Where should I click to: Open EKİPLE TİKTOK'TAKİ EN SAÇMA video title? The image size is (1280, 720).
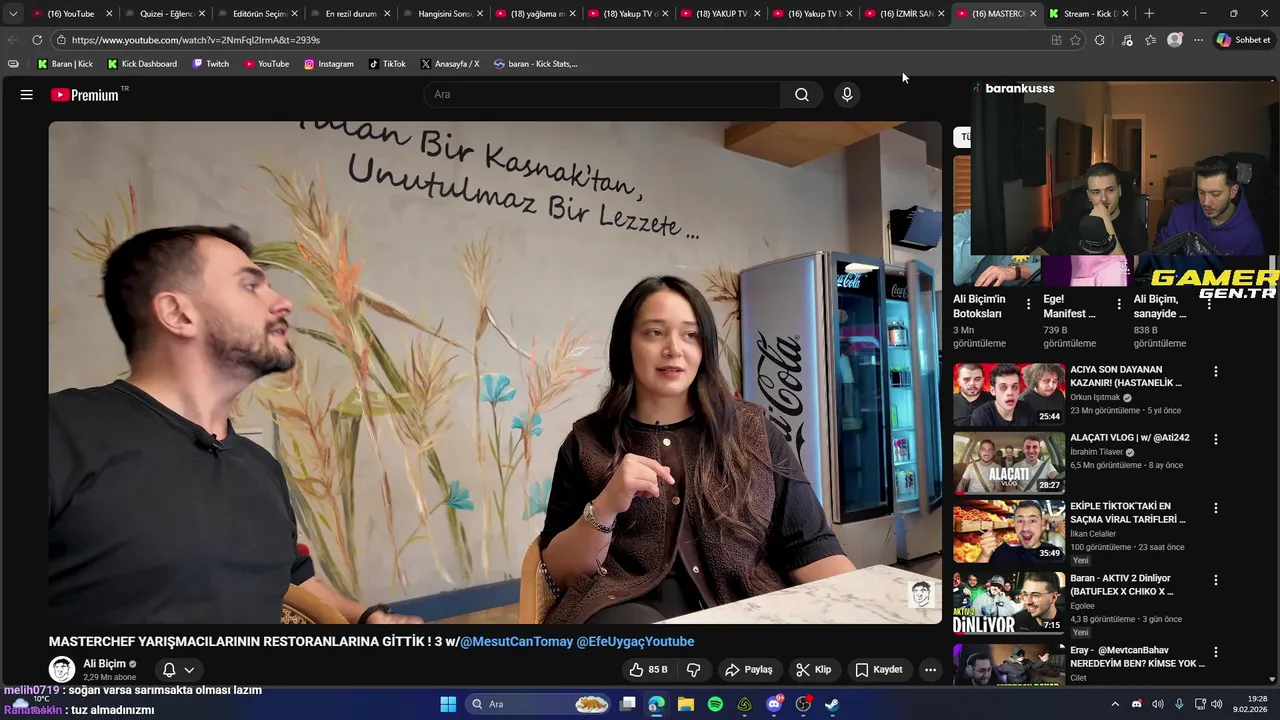[1127, 513]
